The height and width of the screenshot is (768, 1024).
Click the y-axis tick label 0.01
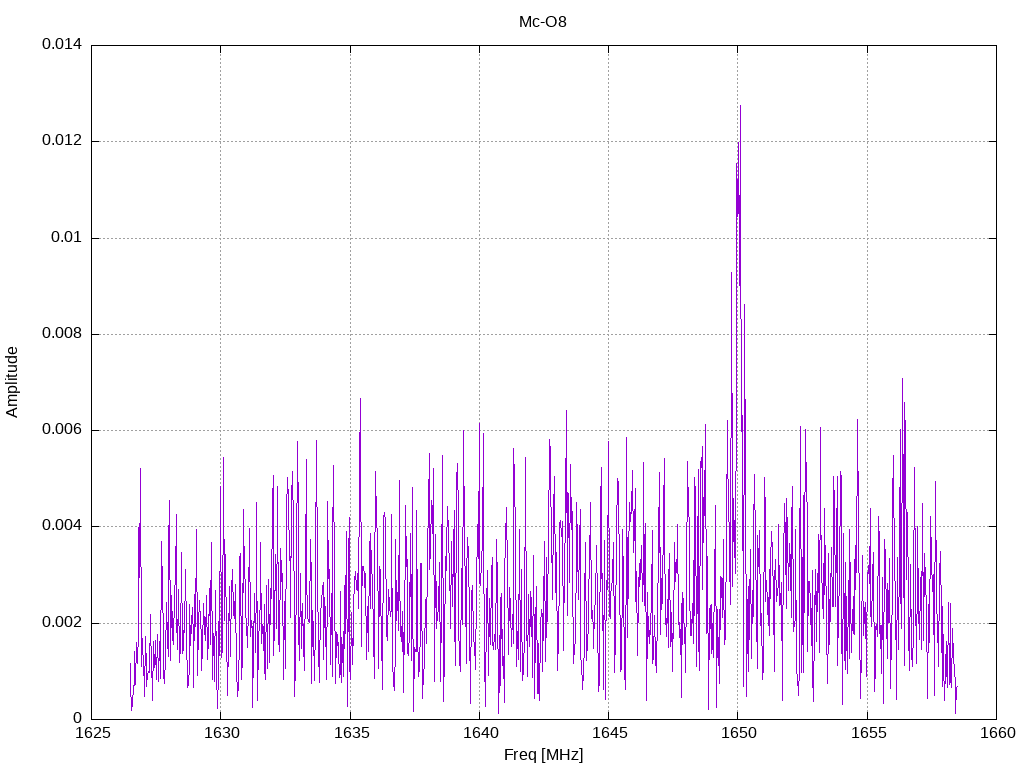coord(67,237)
